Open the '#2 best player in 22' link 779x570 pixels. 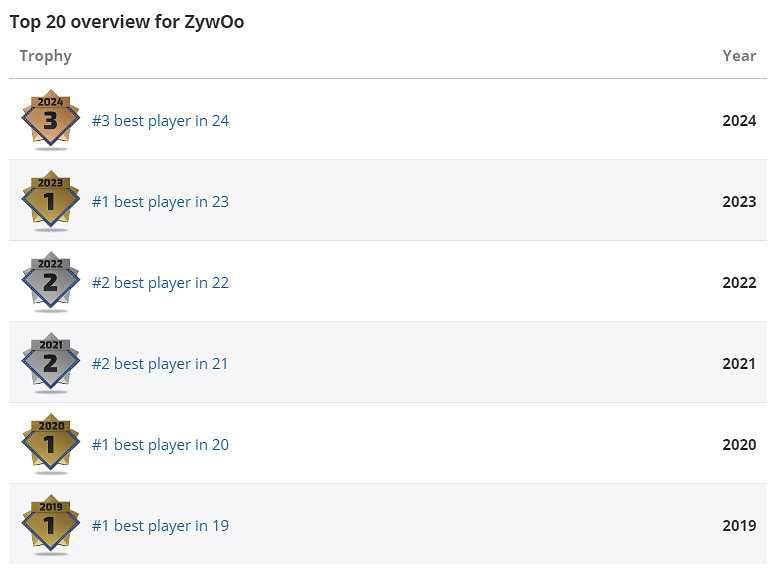[x=160, y=283]
